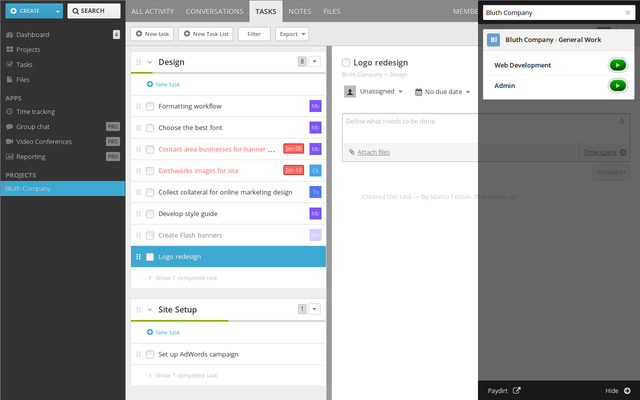This screenshot has height=400, width=640.
Task: Click the New Task List button
Action: pos(205,34)
